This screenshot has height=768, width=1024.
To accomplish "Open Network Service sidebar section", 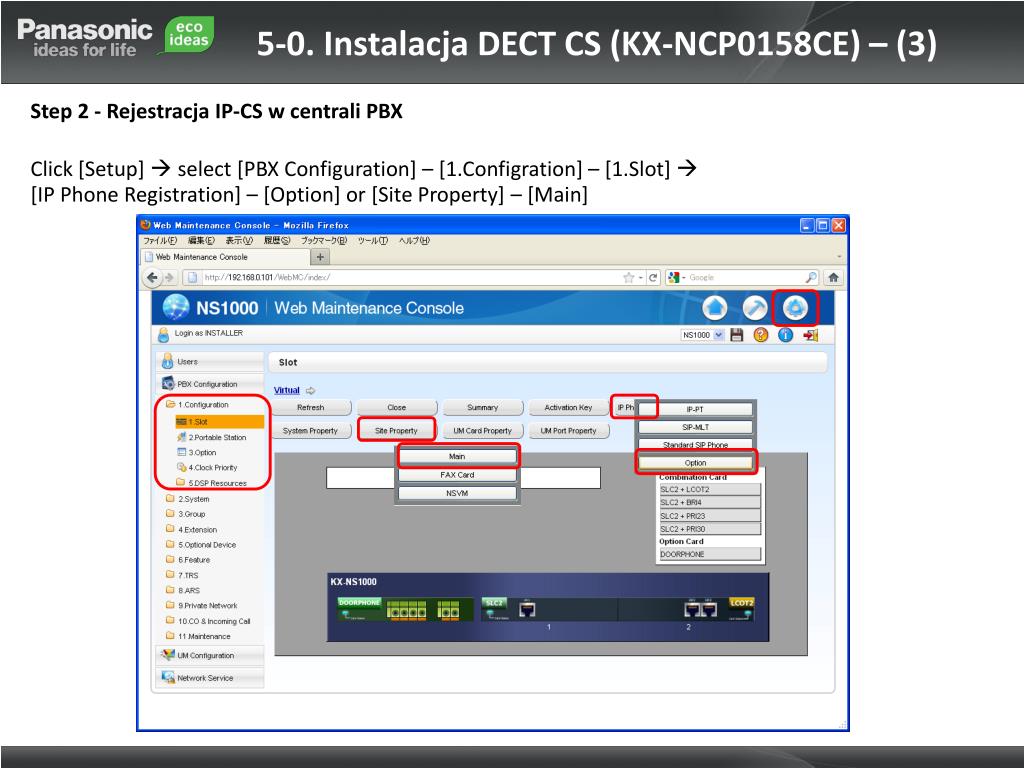I will (210, 678).
